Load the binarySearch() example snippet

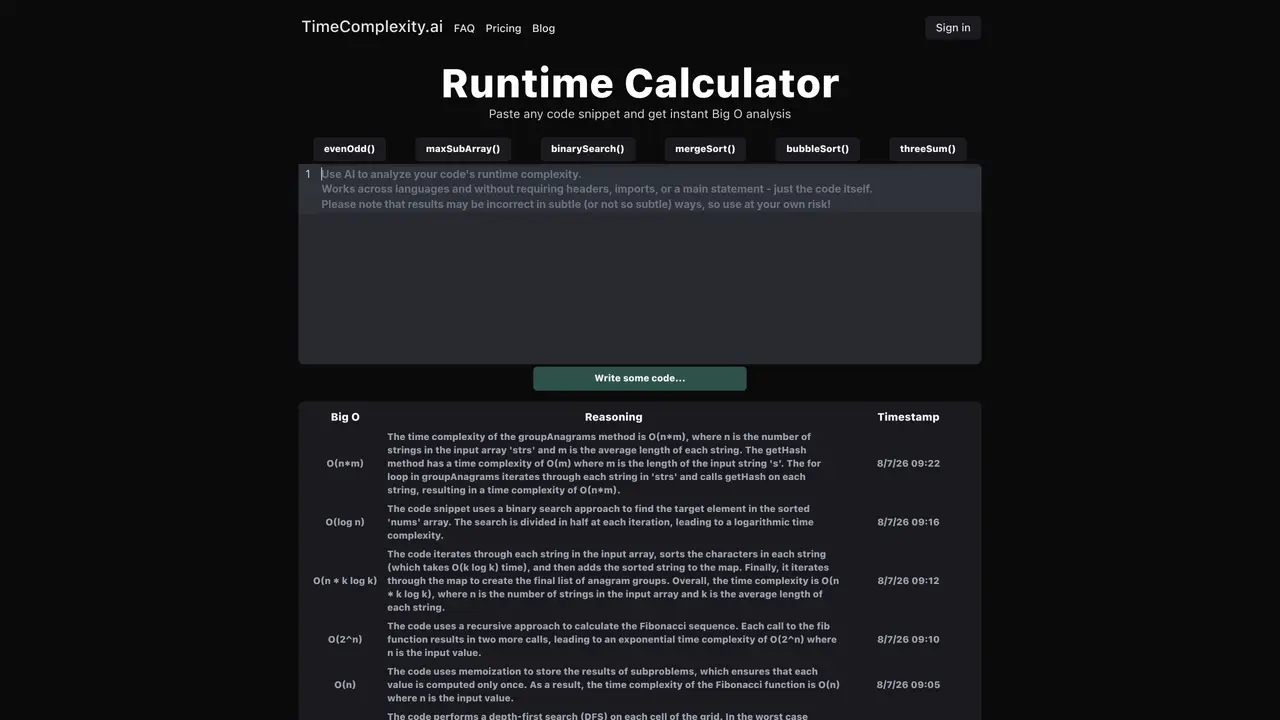(588, 149)
